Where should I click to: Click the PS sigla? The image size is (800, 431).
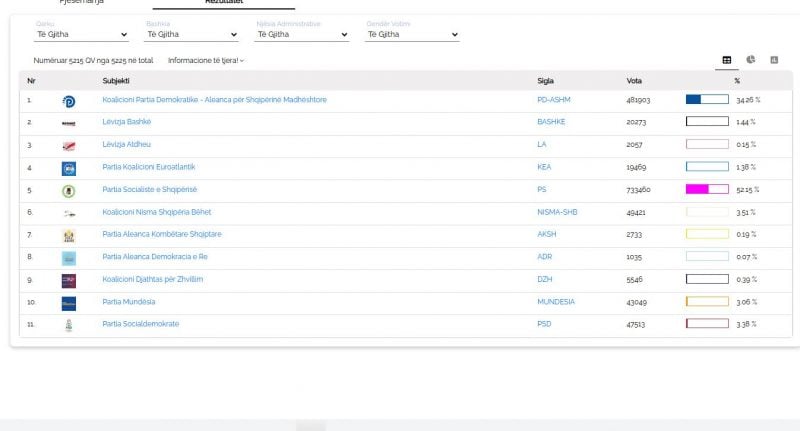click(x=542, y=189)
